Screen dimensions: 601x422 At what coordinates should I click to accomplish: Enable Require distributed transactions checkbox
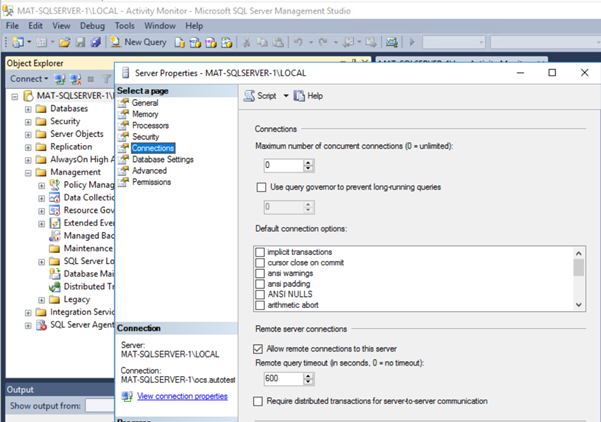pos(261,401)
